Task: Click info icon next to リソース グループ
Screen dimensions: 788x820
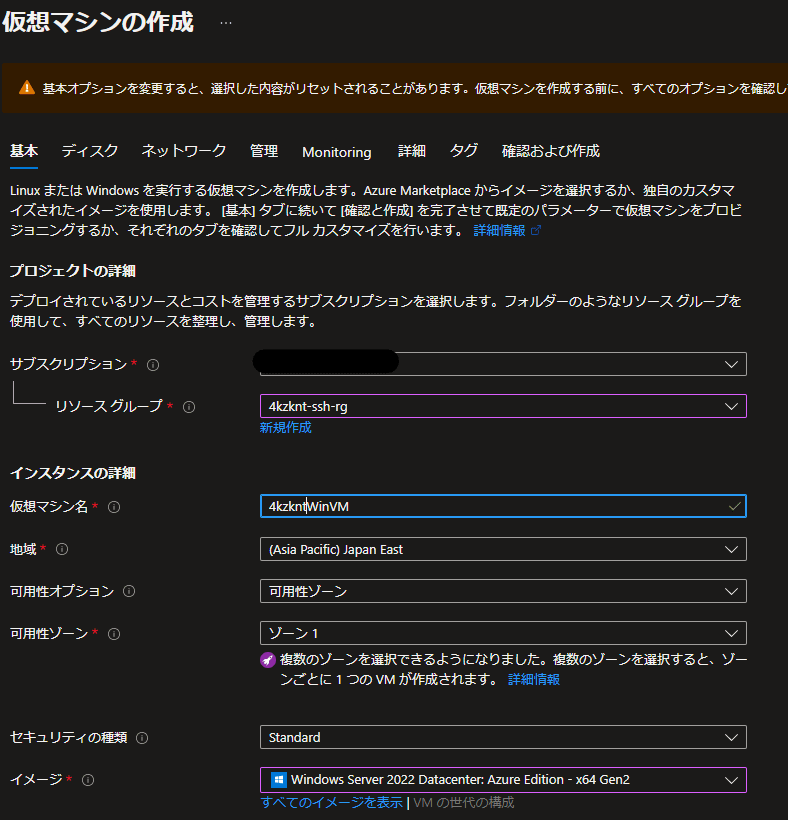Action: [x=189, y=407]
